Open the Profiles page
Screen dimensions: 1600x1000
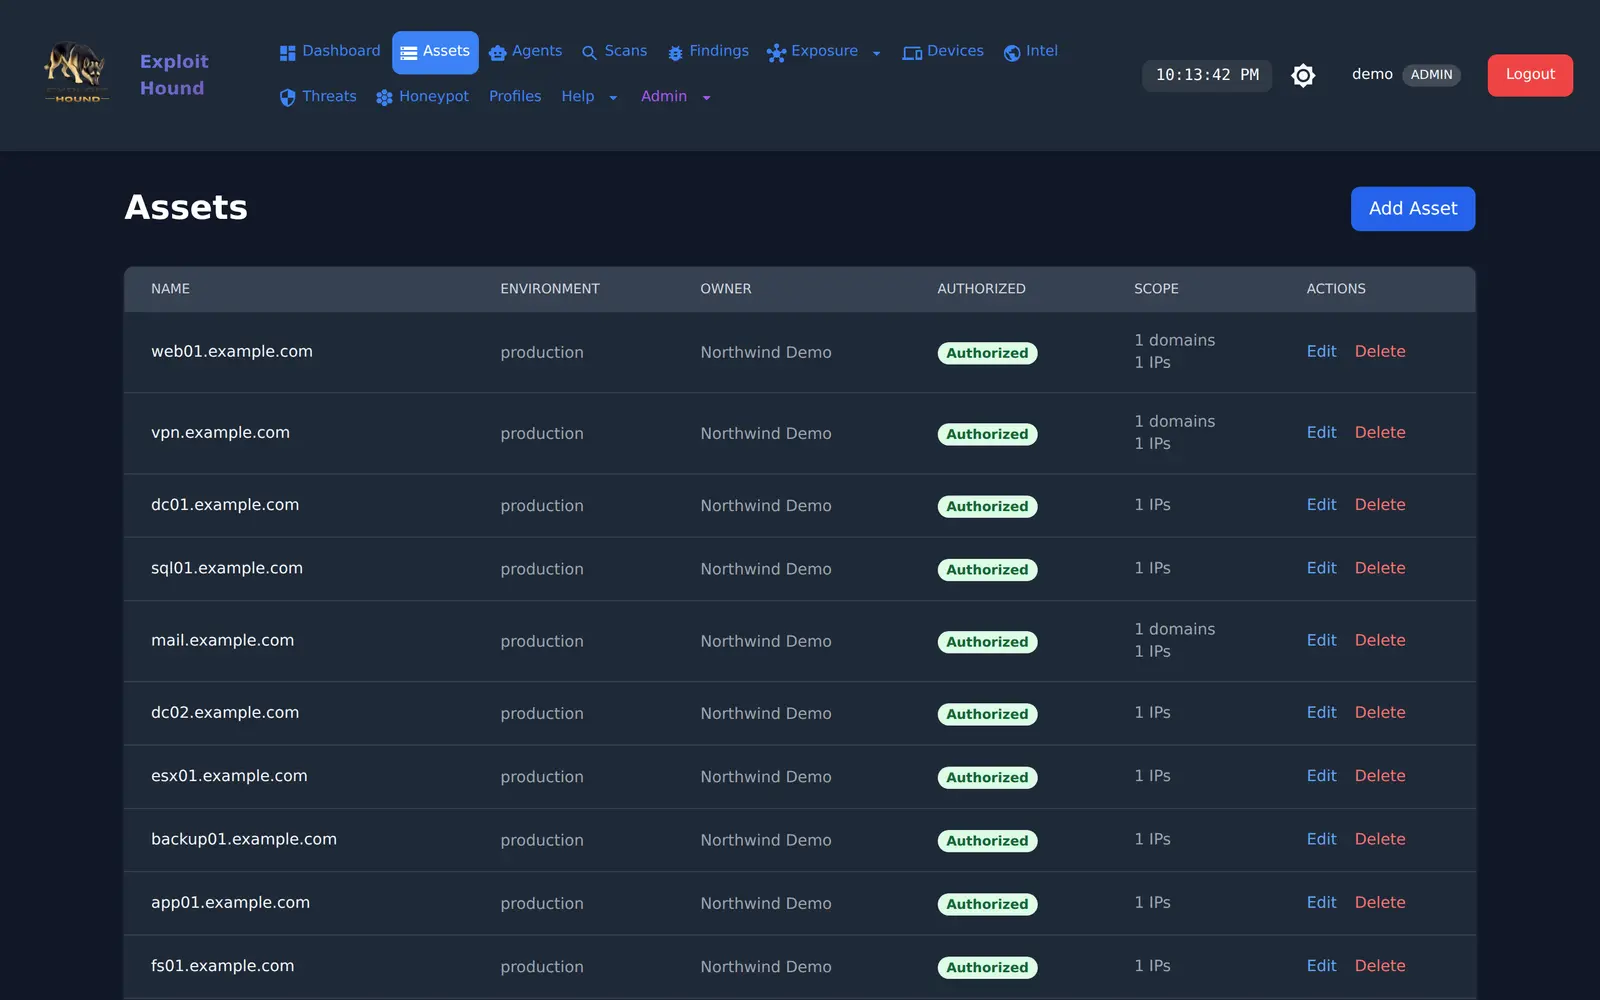point(515,97)
